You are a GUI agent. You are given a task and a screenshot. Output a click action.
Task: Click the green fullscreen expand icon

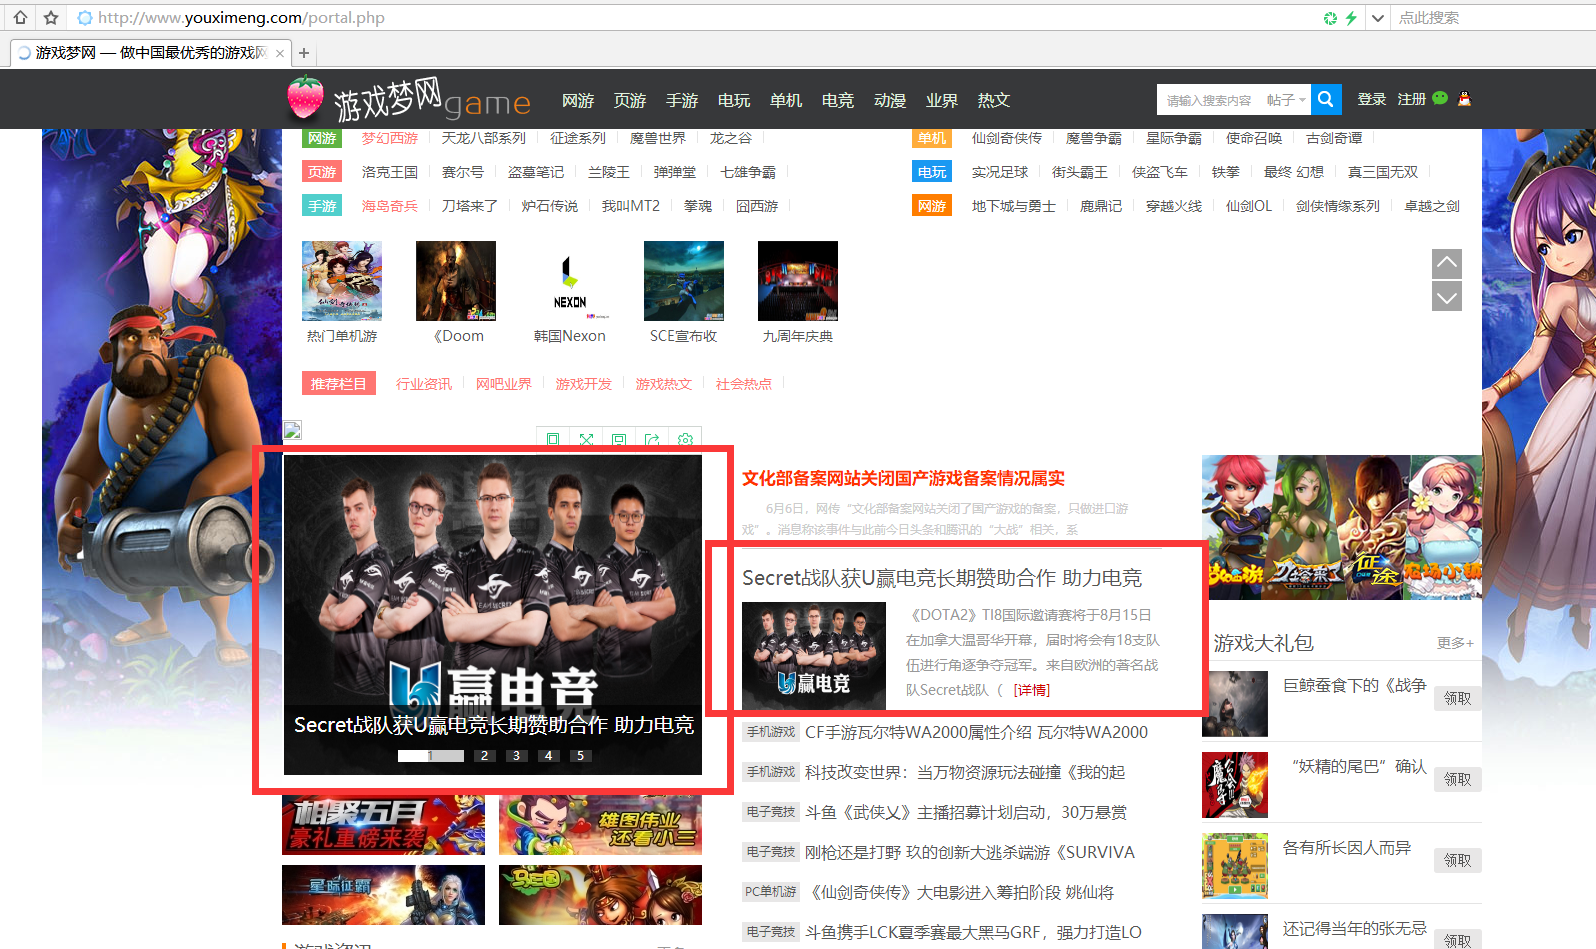(586, 439)
